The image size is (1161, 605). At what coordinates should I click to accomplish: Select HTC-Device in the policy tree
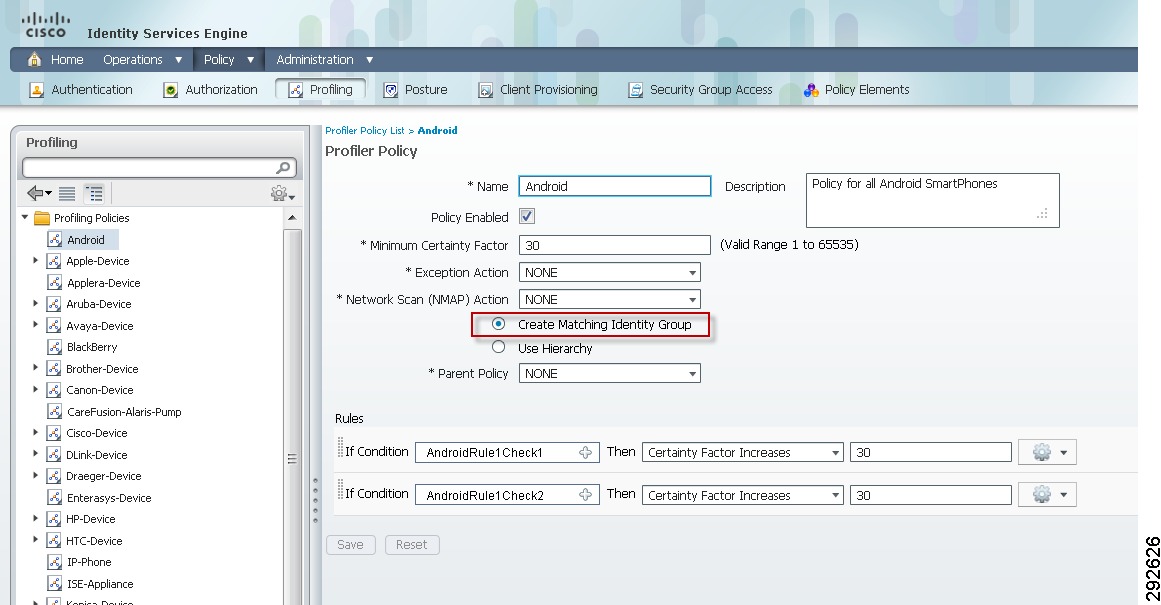[94, 541]
